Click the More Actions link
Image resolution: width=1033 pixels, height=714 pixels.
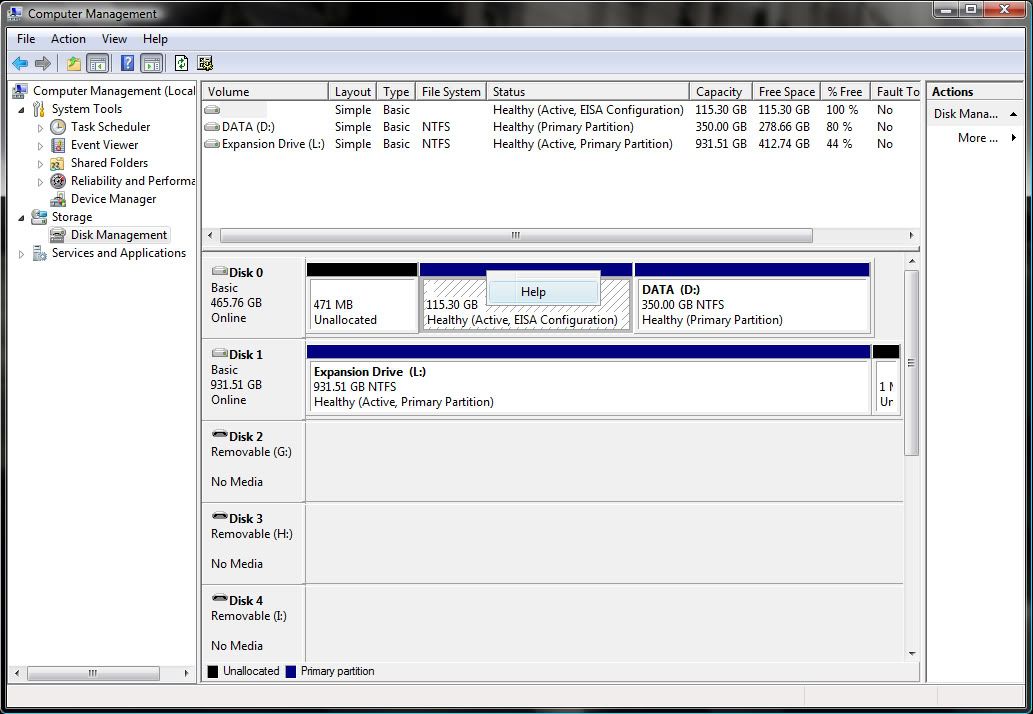[x=978, y=138]
